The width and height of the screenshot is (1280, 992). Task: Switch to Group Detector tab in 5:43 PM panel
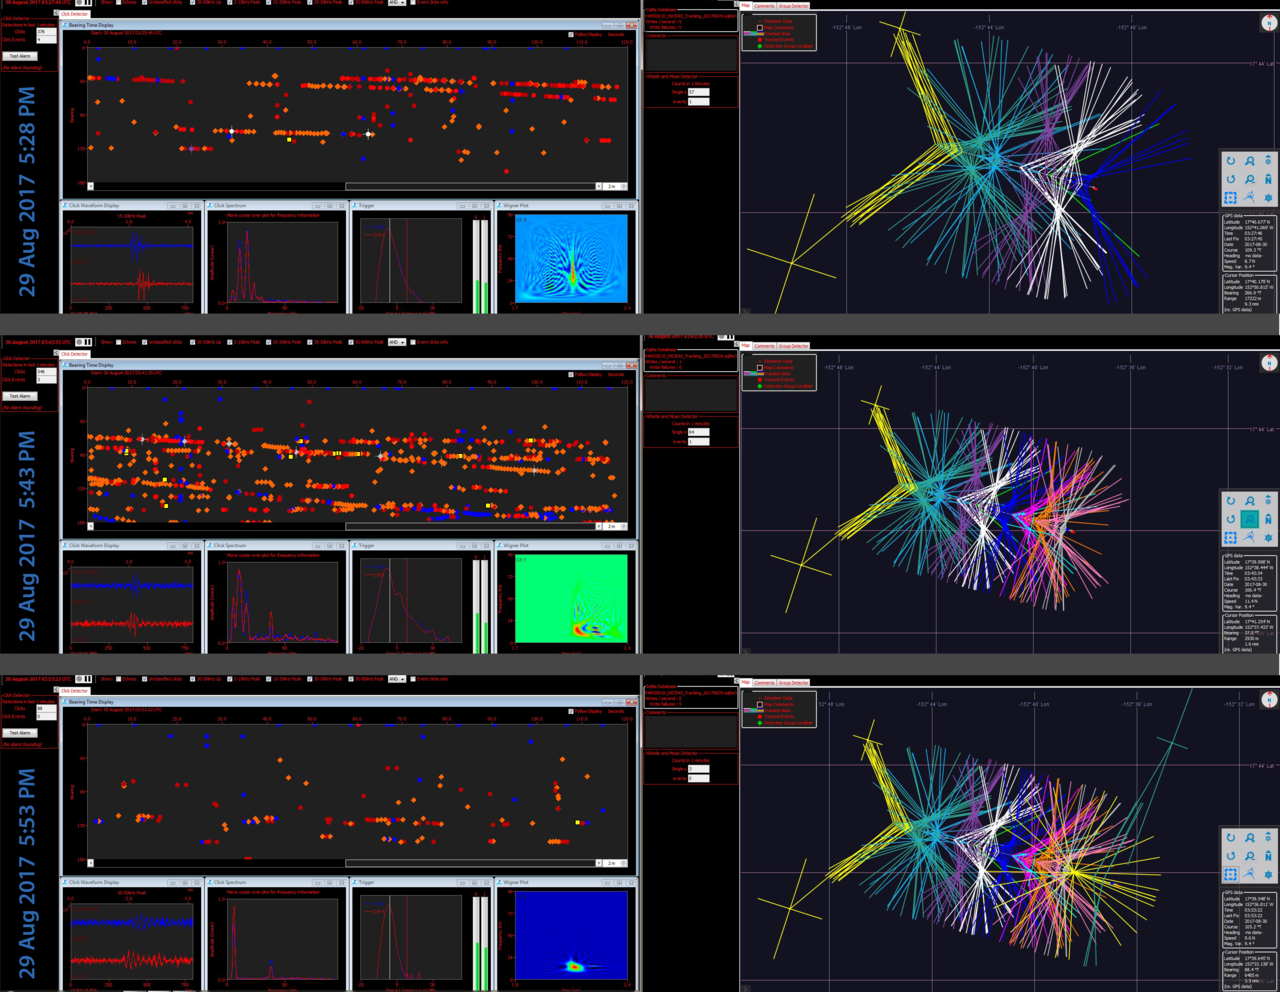click(794, 345)
